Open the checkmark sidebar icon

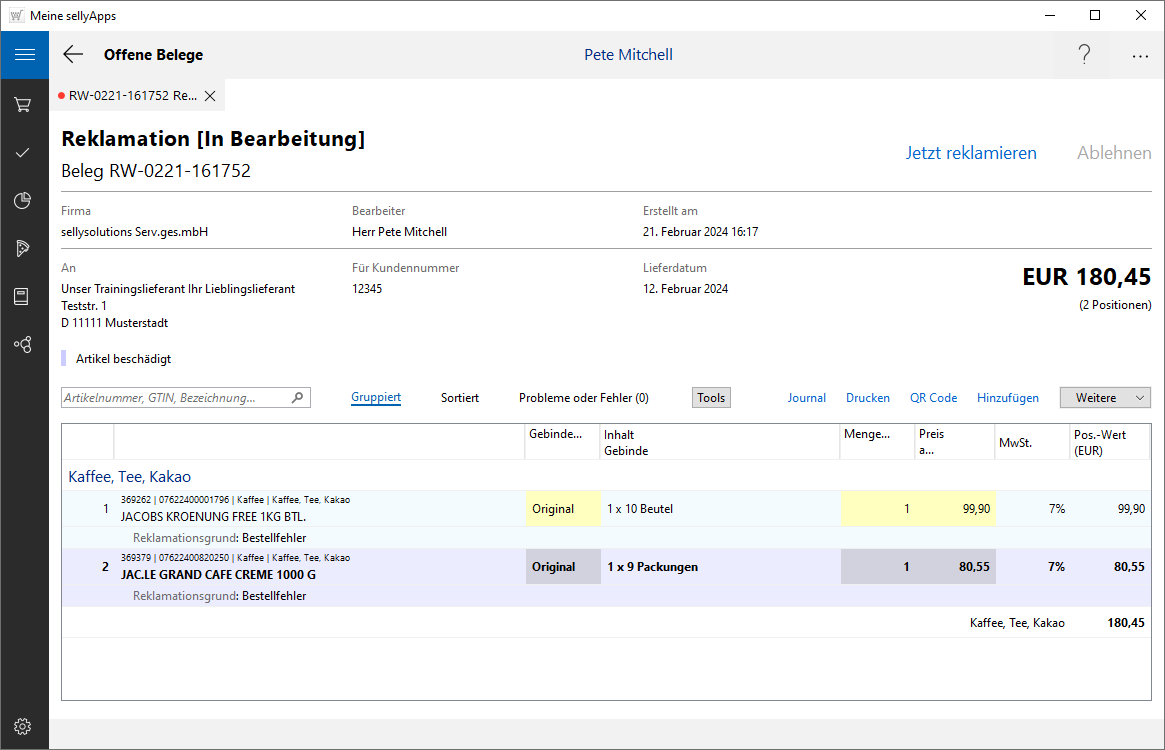[23, 152]
